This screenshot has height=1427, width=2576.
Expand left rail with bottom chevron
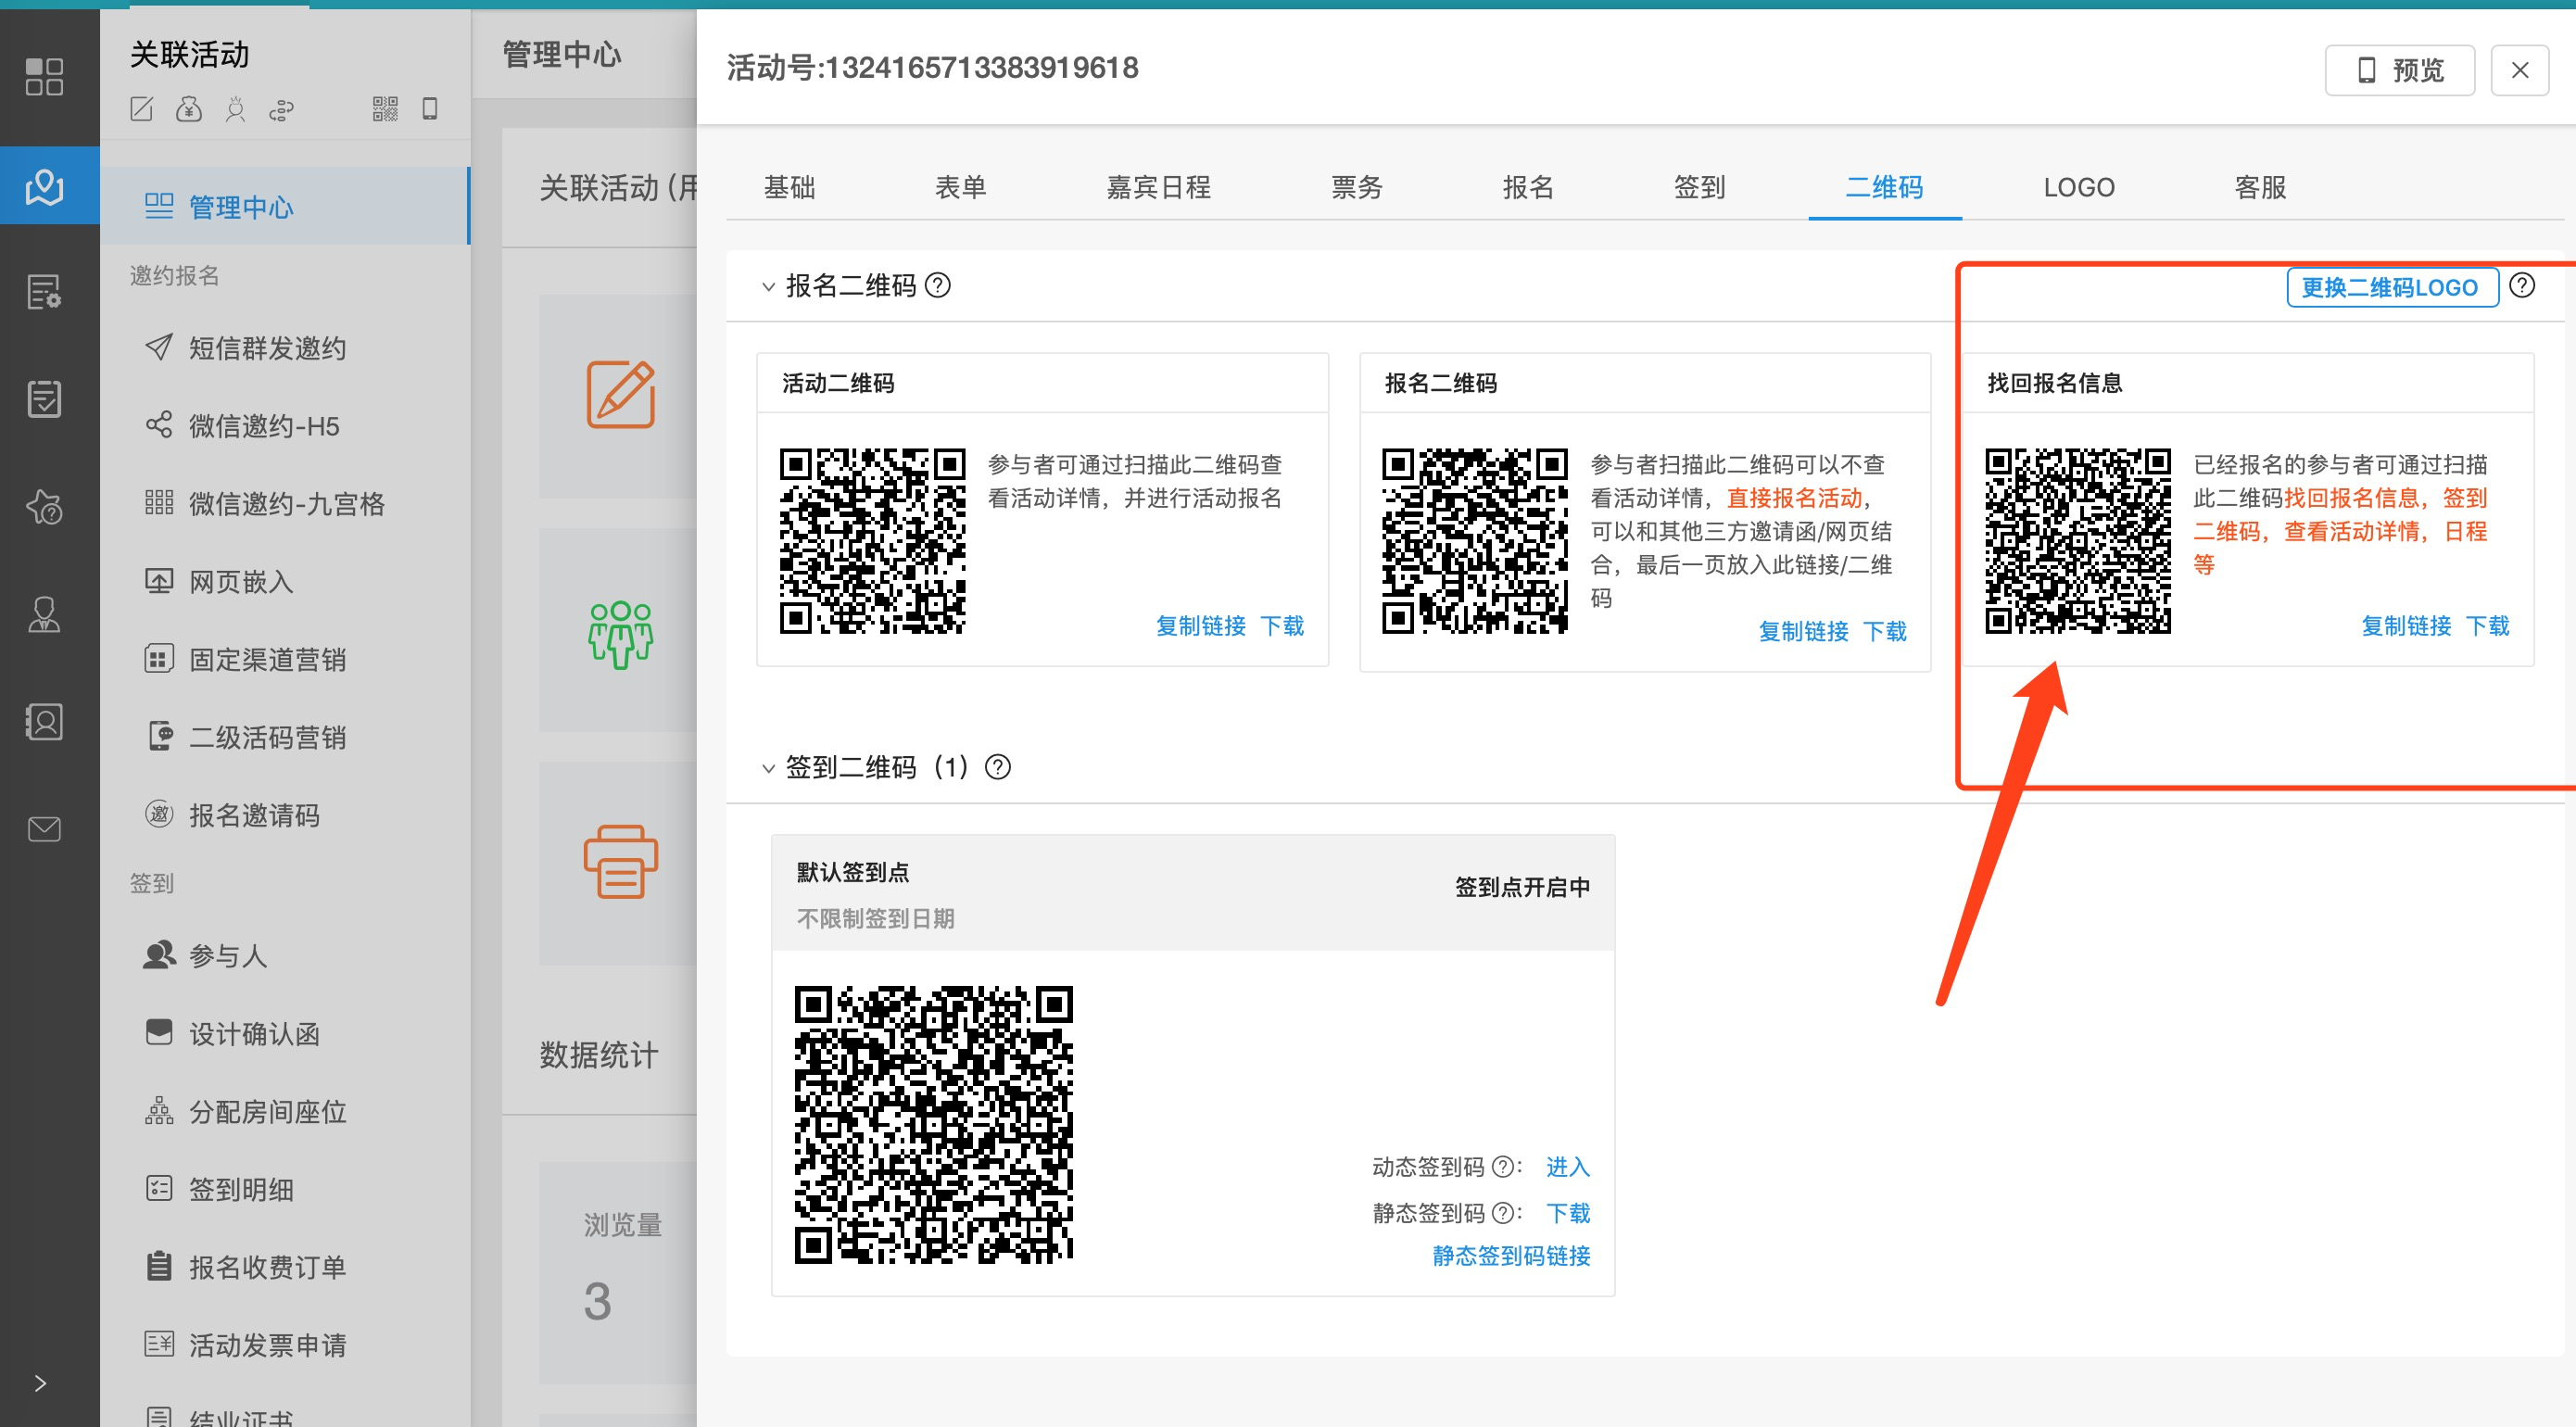pos(40,1383)
